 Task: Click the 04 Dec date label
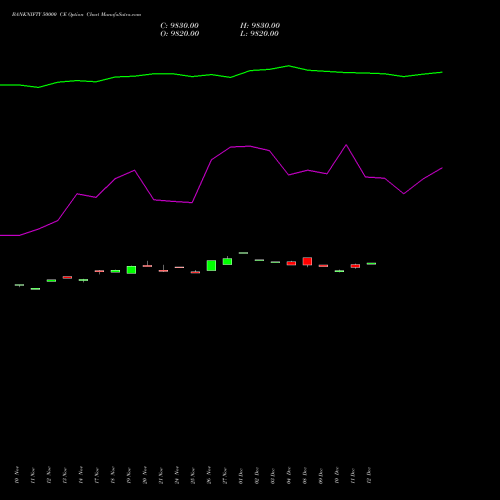tap(289, 475)
